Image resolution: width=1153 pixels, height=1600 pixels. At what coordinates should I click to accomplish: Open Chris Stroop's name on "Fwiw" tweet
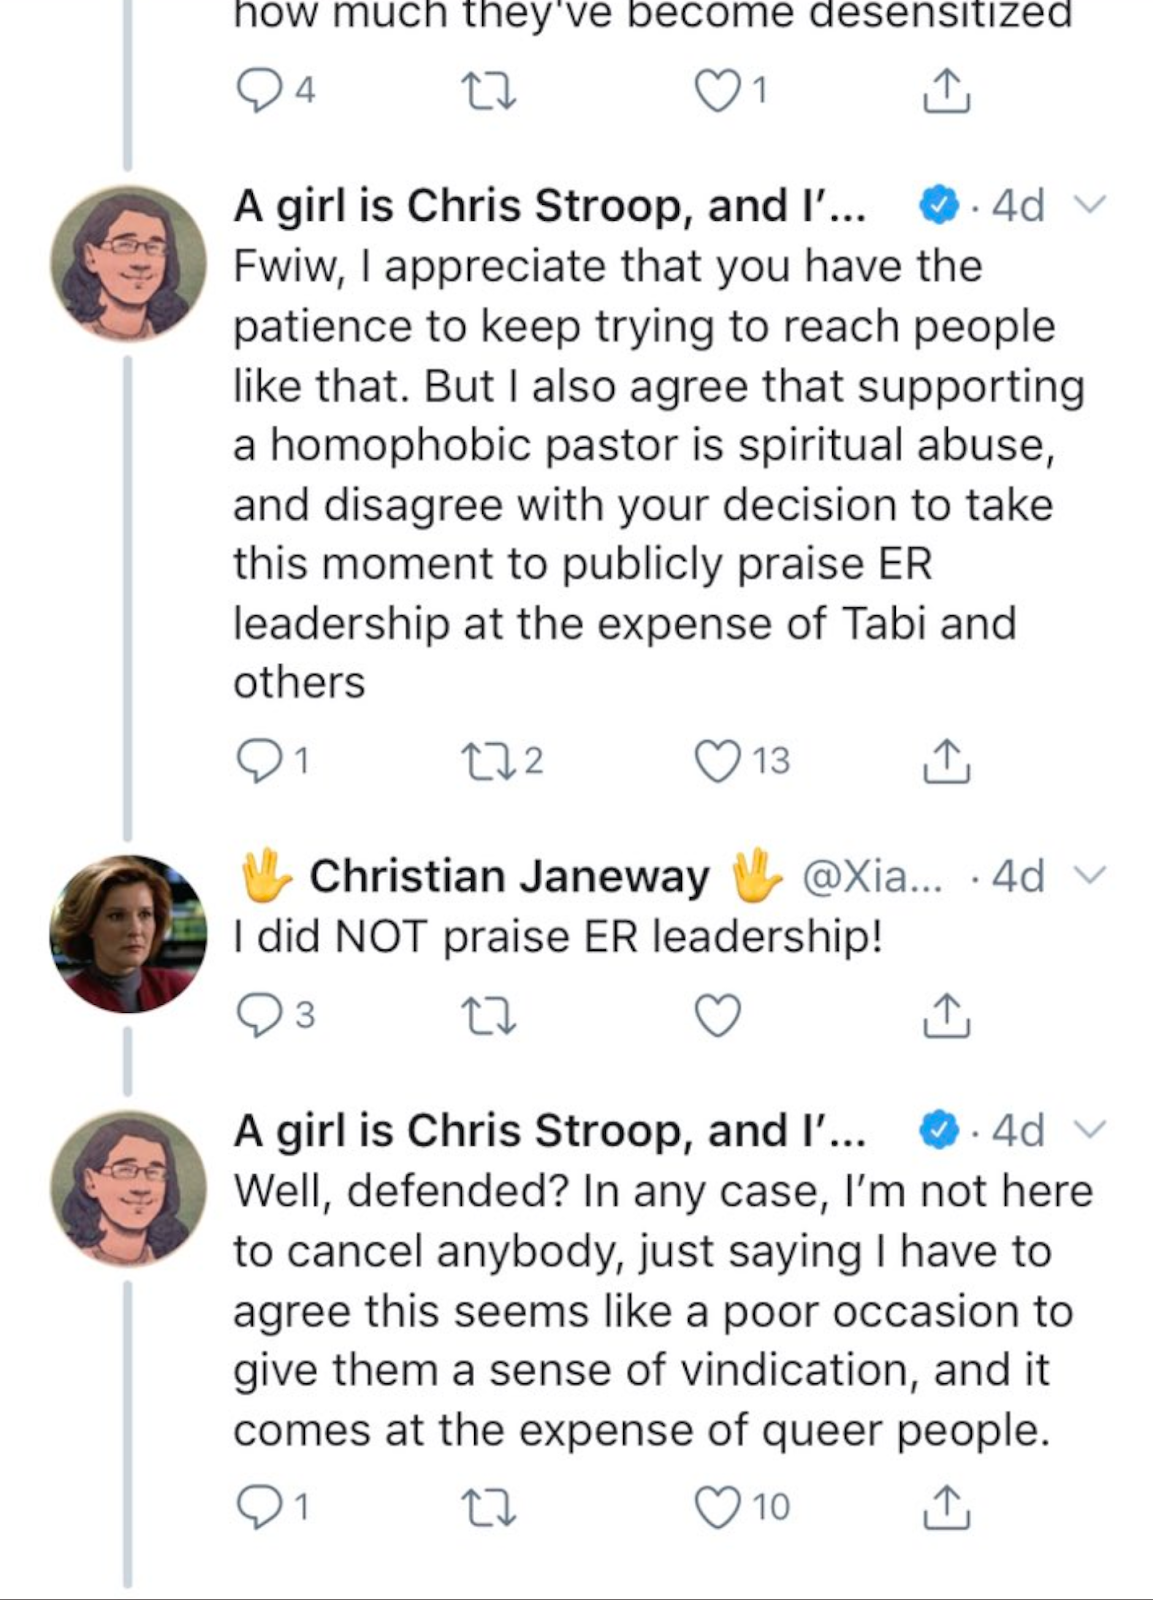pyautogui.click(x=549, y=206)
